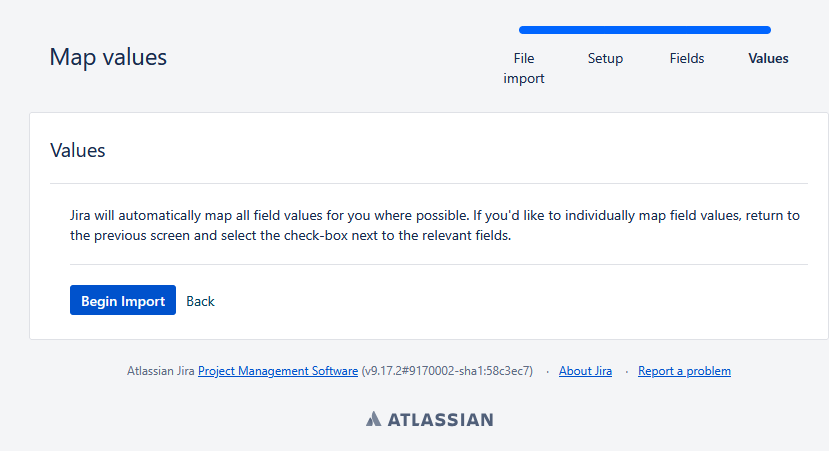Image resolution: width=829 pixels, height=451 pixels.
Task: Click the Map values page heading
Action: tap(108, 57)
